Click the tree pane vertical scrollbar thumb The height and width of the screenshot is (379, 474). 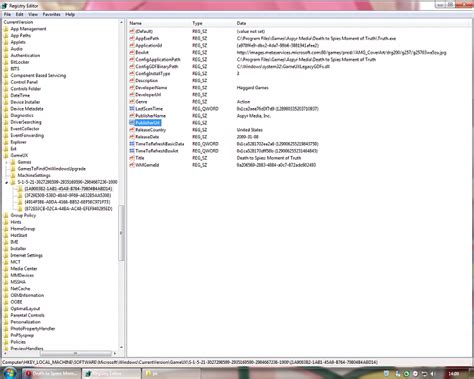coord(121,233)
